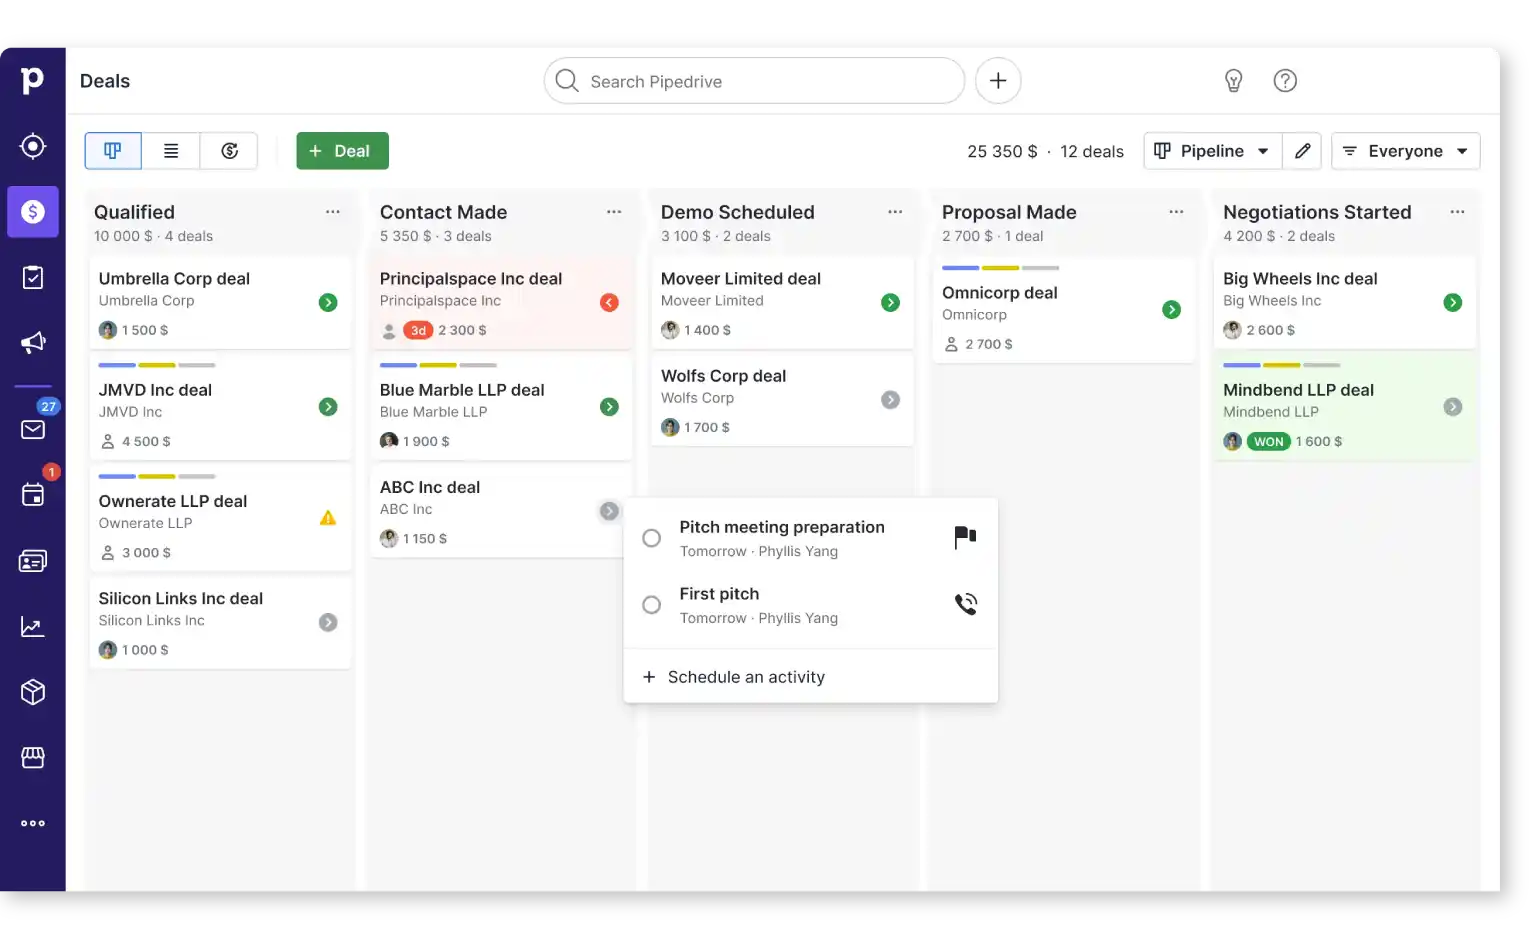Open the Negotiations Started column menu
This screenshot has width=1536, height=939.
pos(1457,211)
